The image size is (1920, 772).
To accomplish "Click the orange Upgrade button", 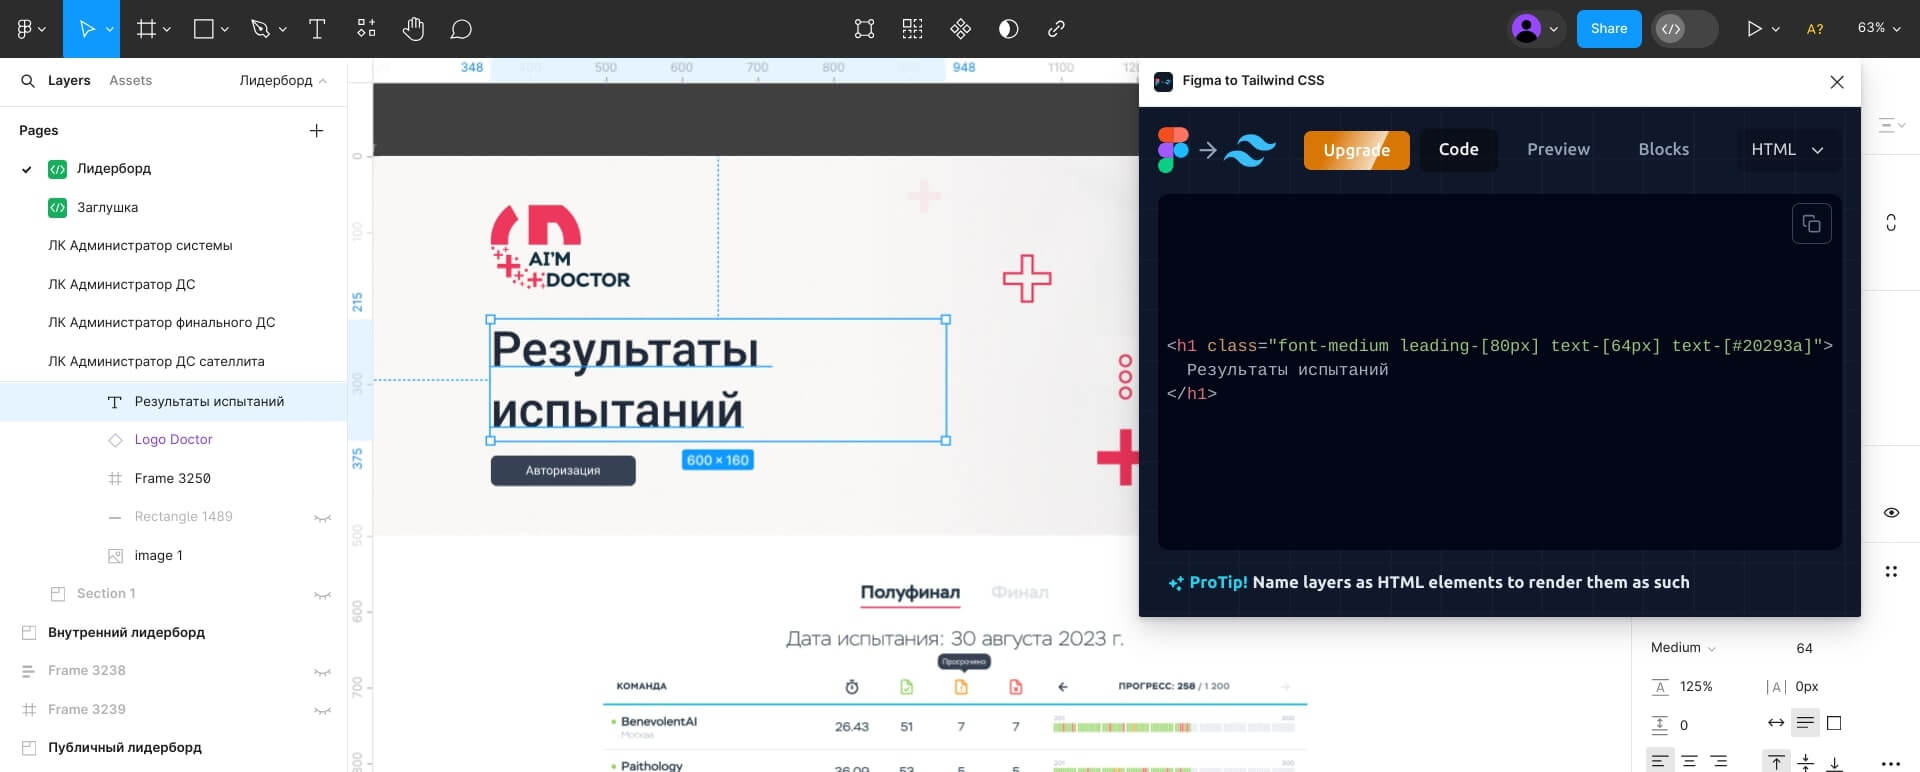I will pos(1356,150).
